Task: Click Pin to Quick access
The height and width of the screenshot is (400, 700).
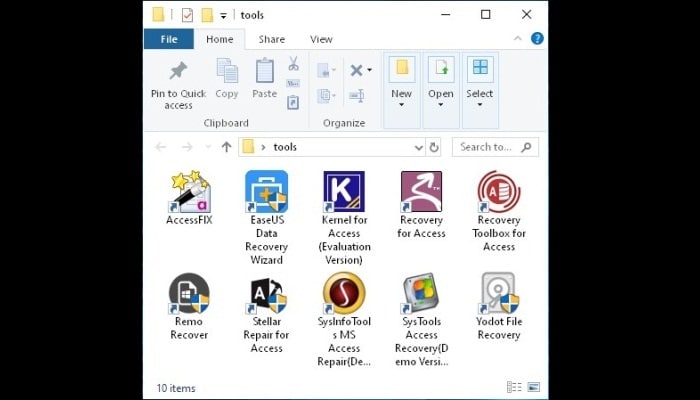Action: pos(178,85)
